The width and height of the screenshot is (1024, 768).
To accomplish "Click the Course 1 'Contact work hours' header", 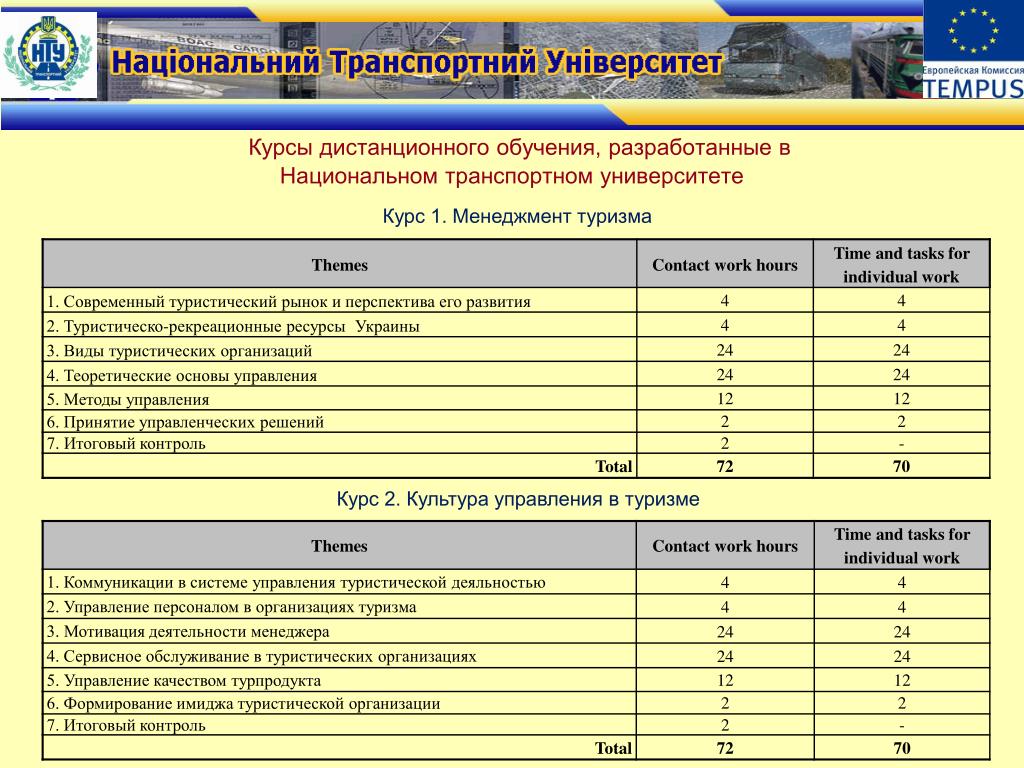I will (x=725, y=264).
